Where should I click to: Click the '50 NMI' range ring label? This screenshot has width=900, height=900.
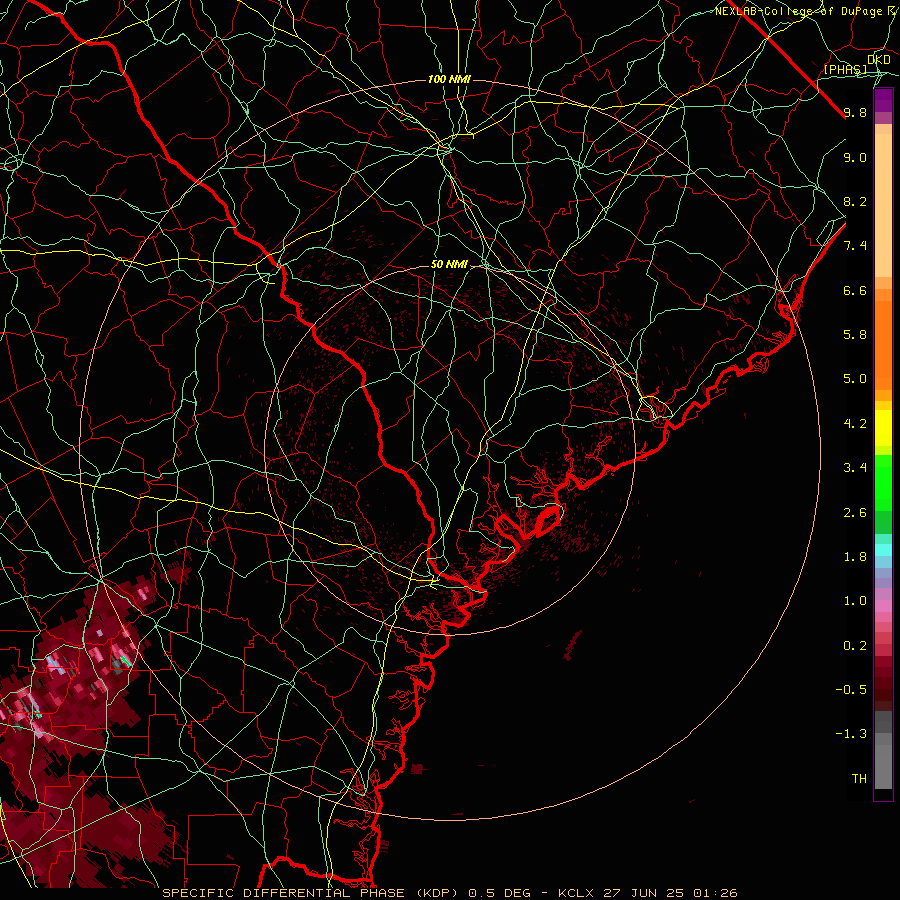[x=449, y=265]
